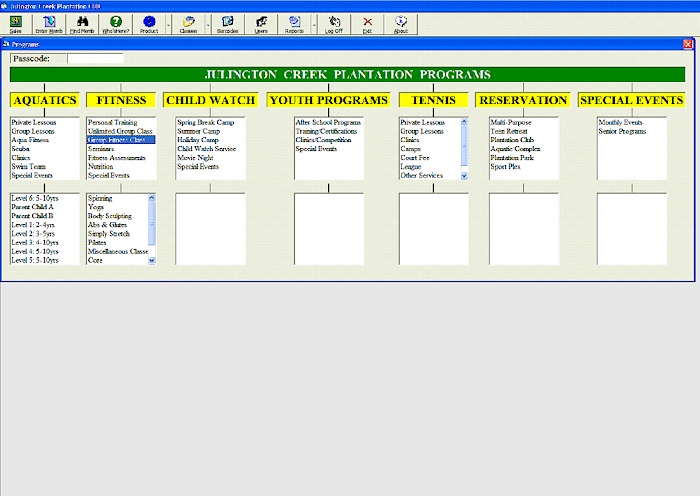Click the FITNESS category header
700x496 pixels.
coord(121,100)
